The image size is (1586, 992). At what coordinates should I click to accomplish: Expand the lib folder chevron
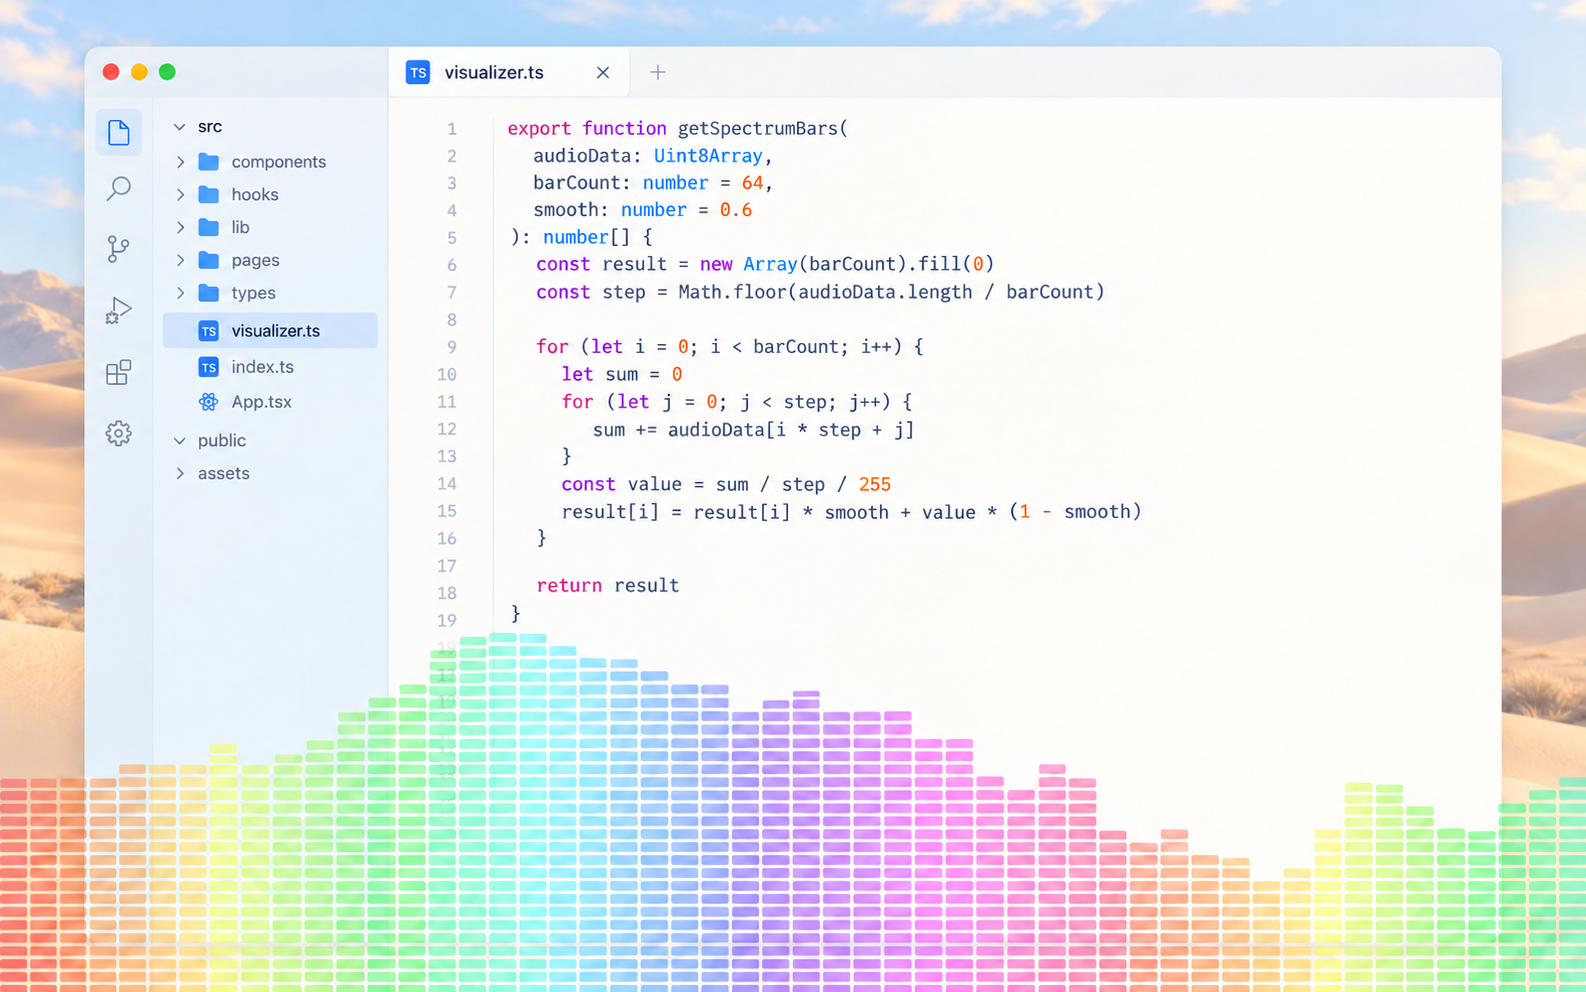(x=180, y=227)
